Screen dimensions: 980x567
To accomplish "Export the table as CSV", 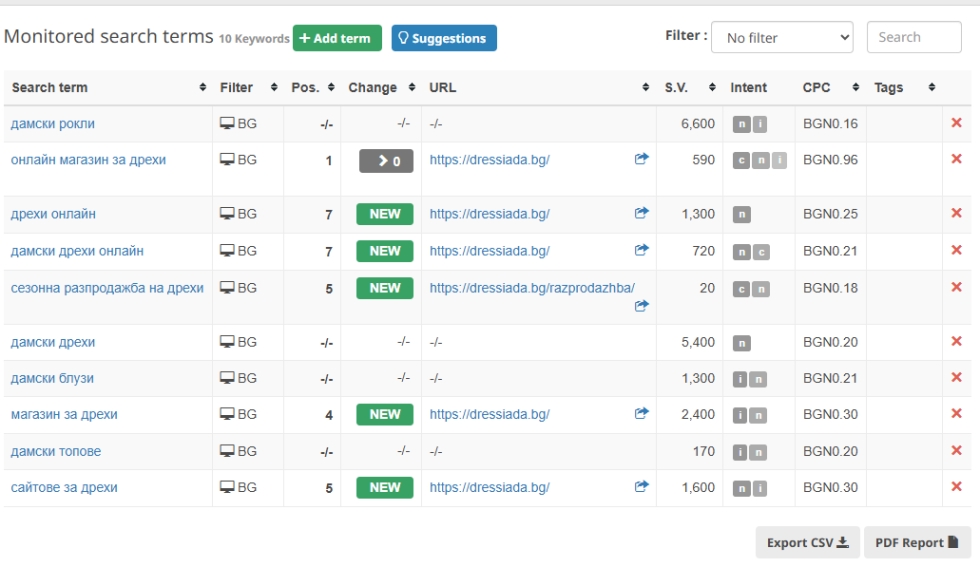I will [x=807, y=543].
